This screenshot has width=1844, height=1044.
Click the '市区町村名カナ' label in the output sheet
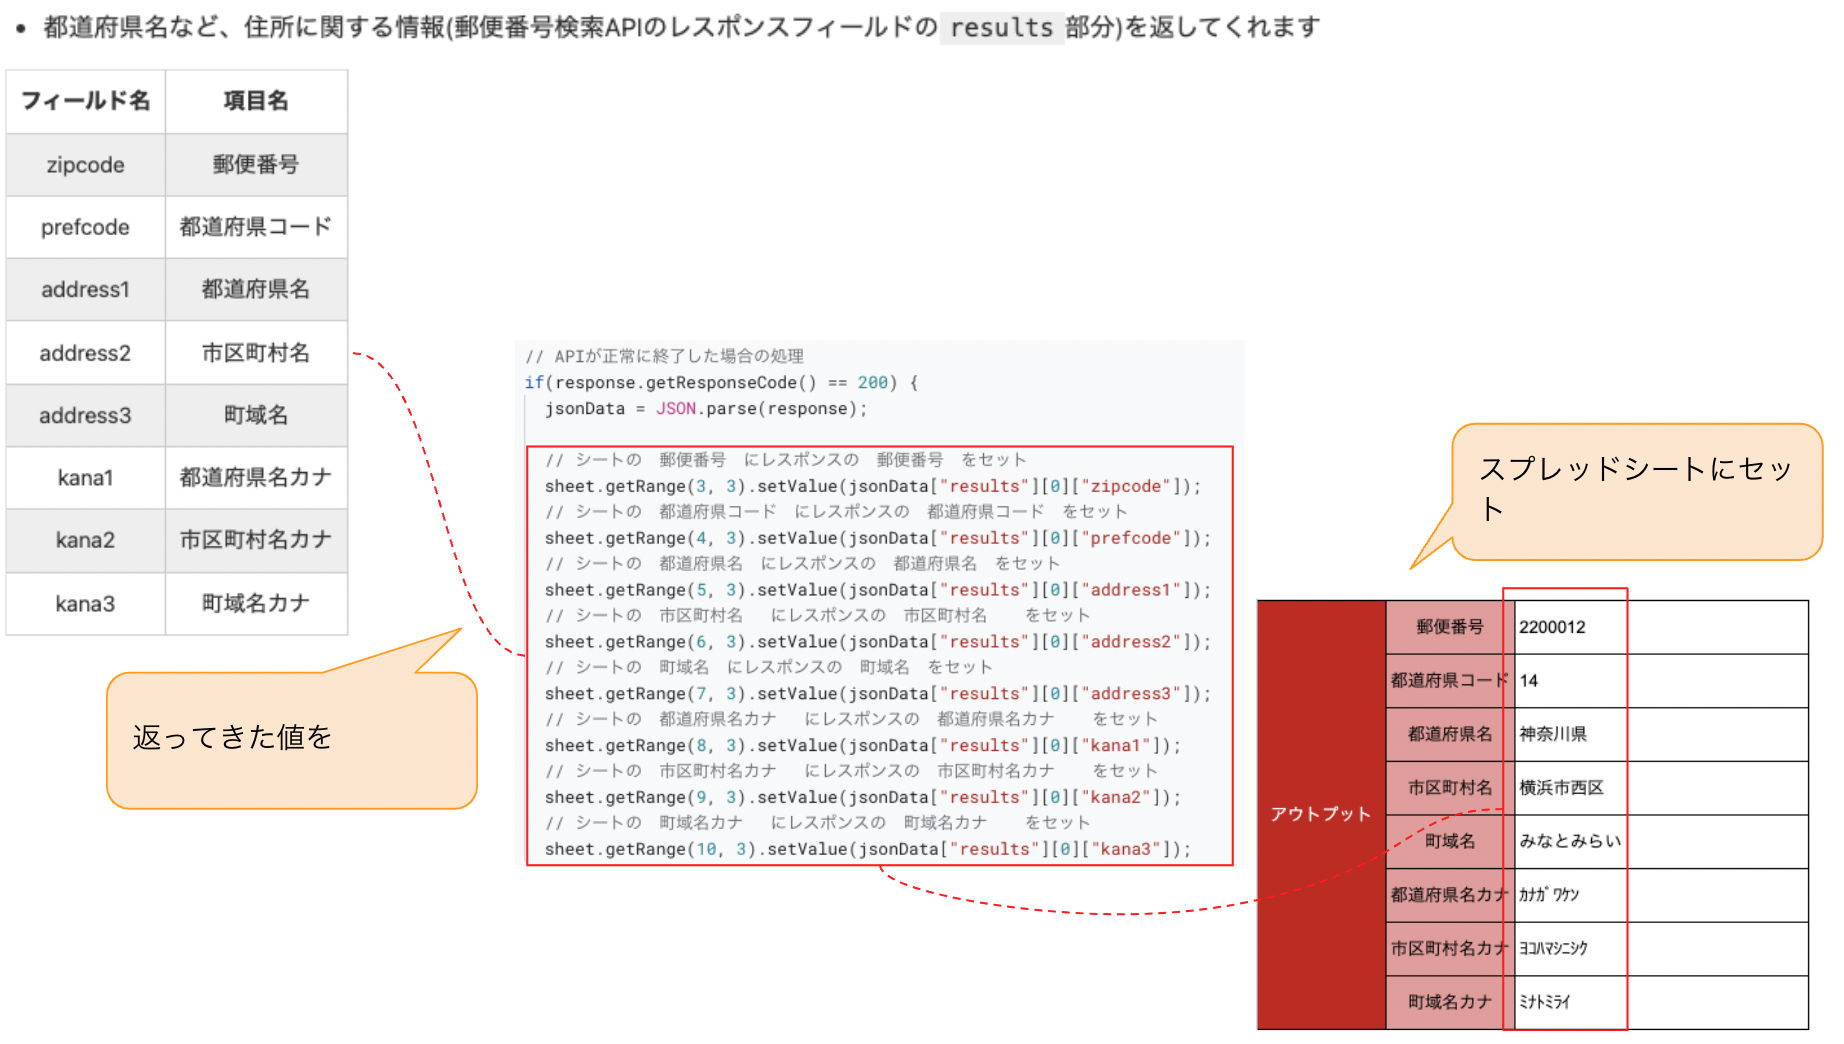[1450, 949]
